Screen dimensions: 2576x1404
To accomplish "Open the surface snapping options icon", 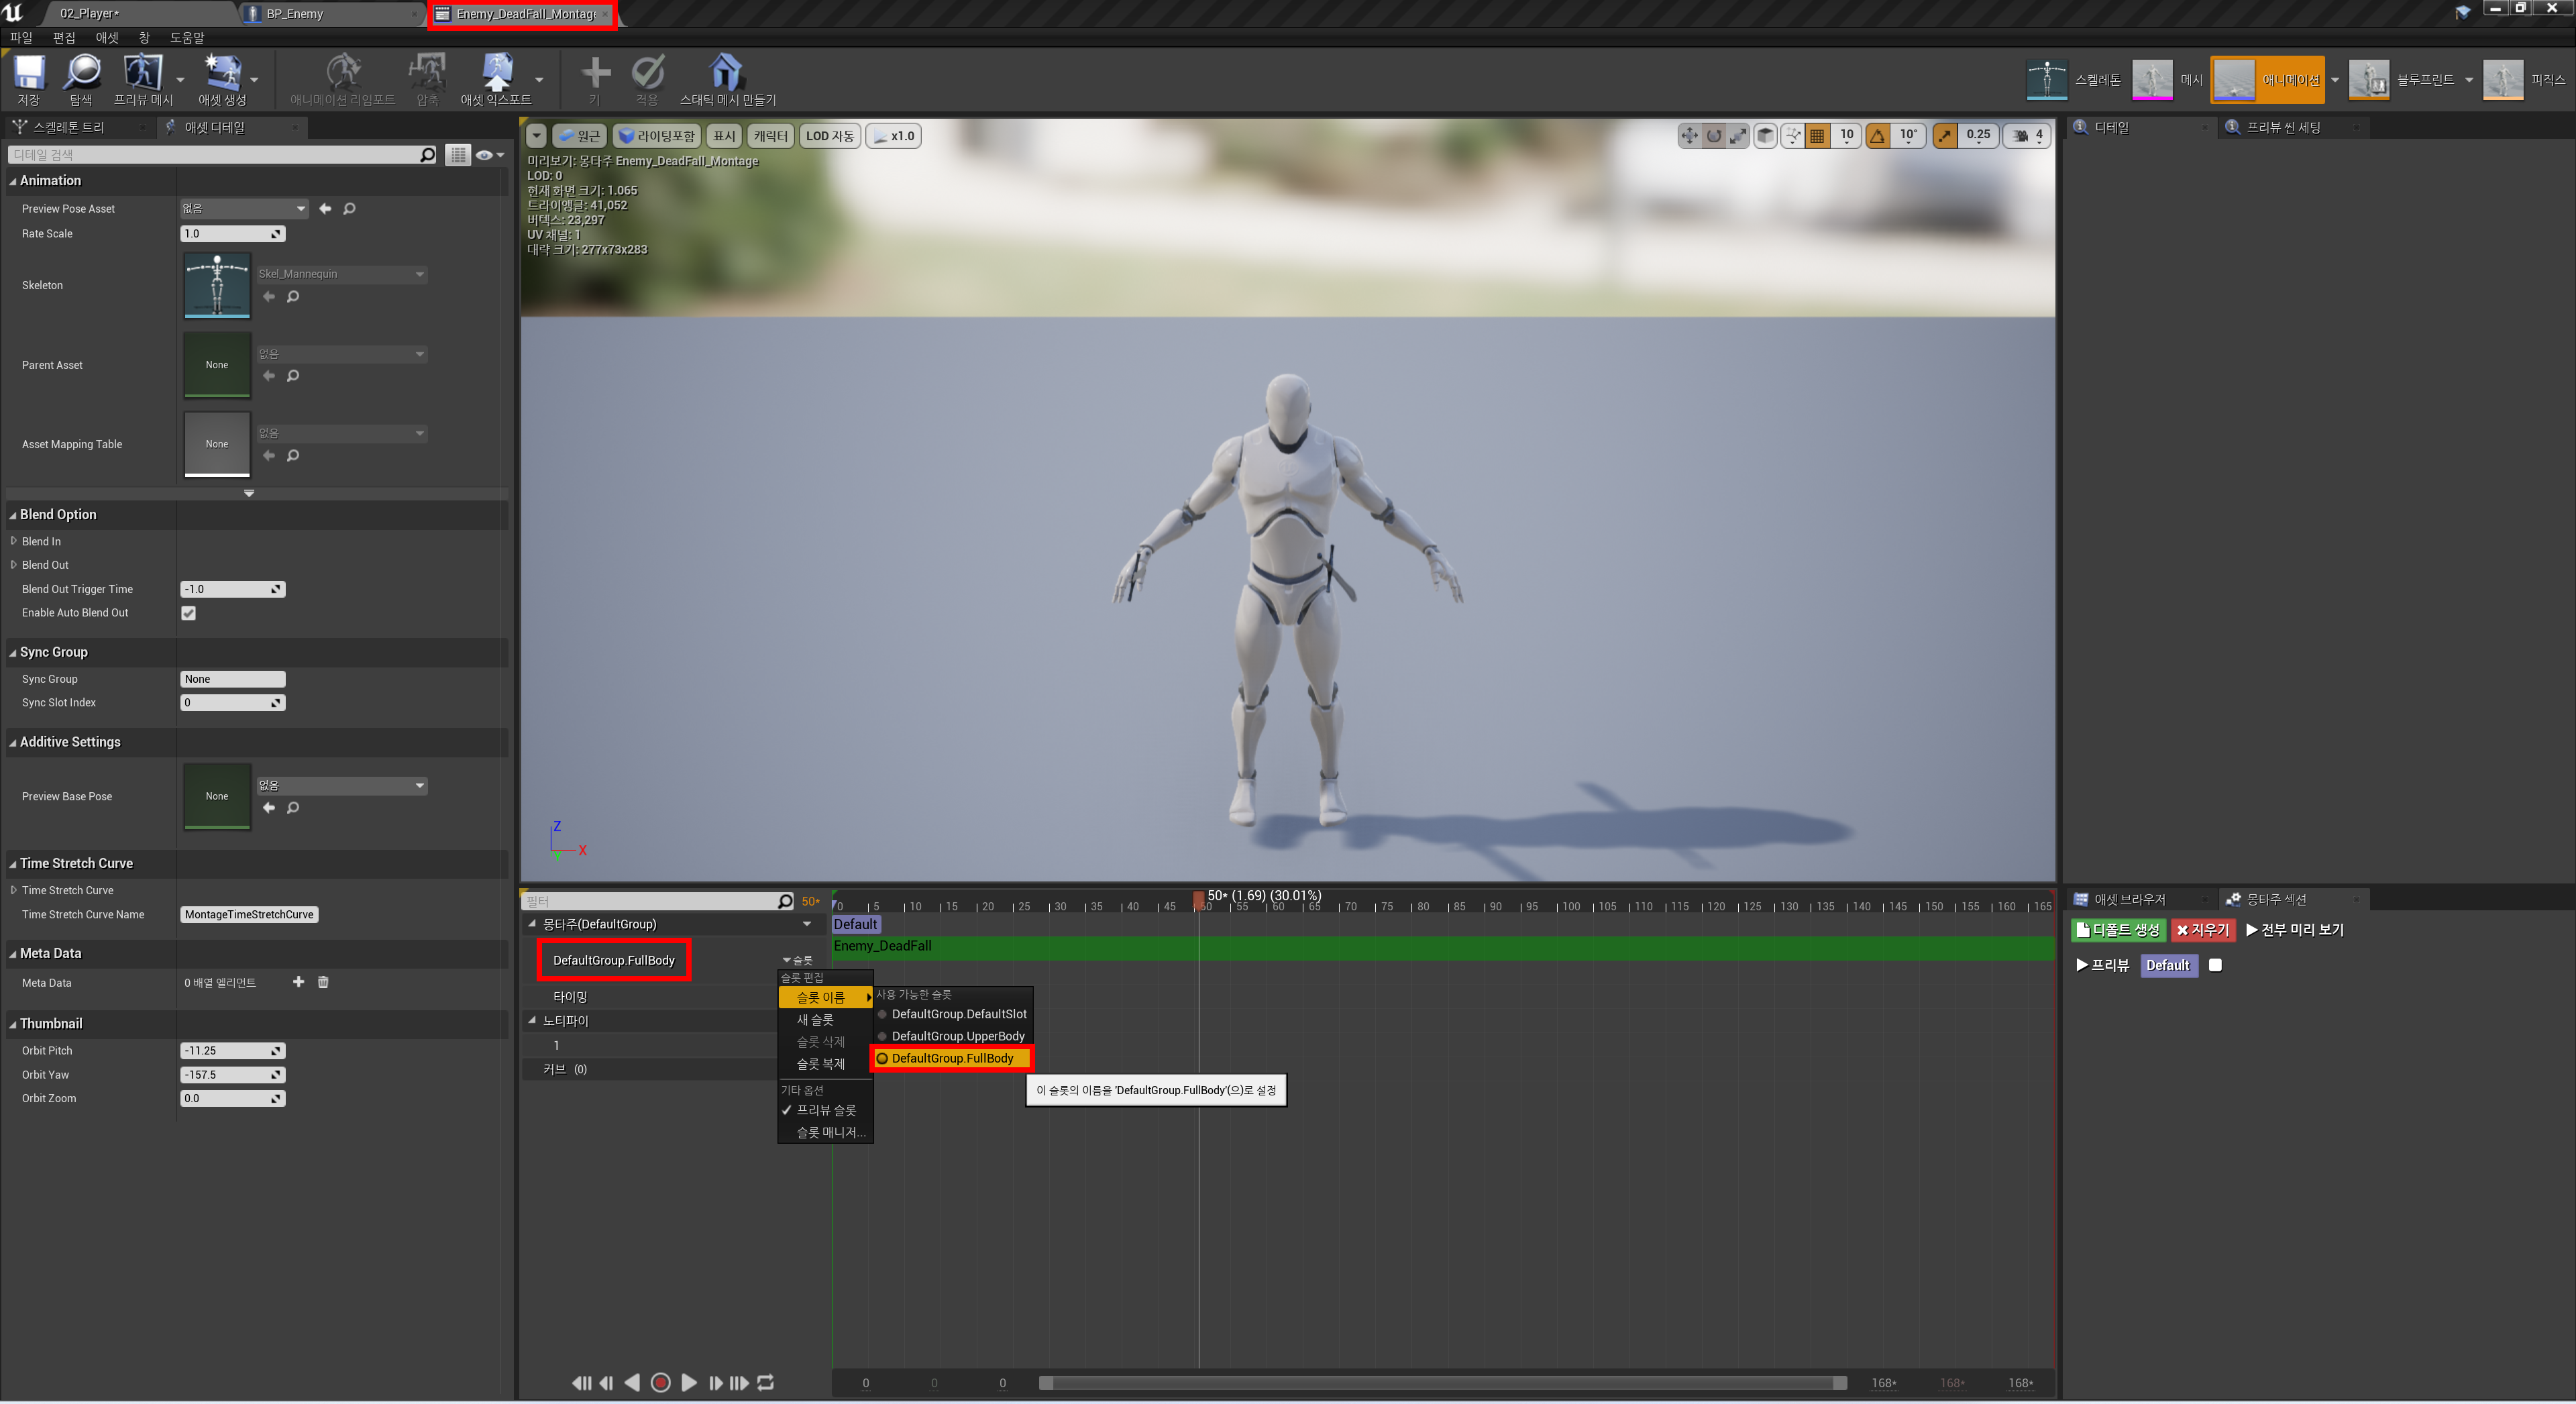I will click(x=1793, y=136).
